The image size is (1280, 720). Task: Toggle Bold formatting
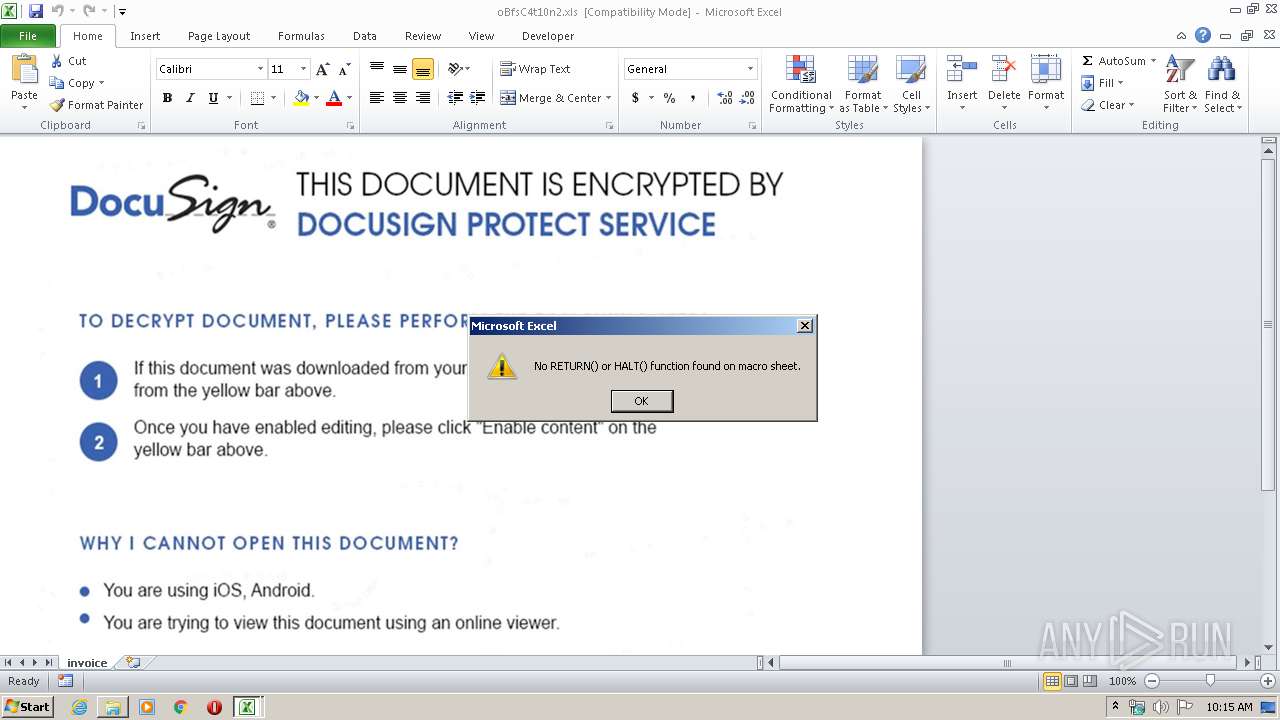[167, 98]
